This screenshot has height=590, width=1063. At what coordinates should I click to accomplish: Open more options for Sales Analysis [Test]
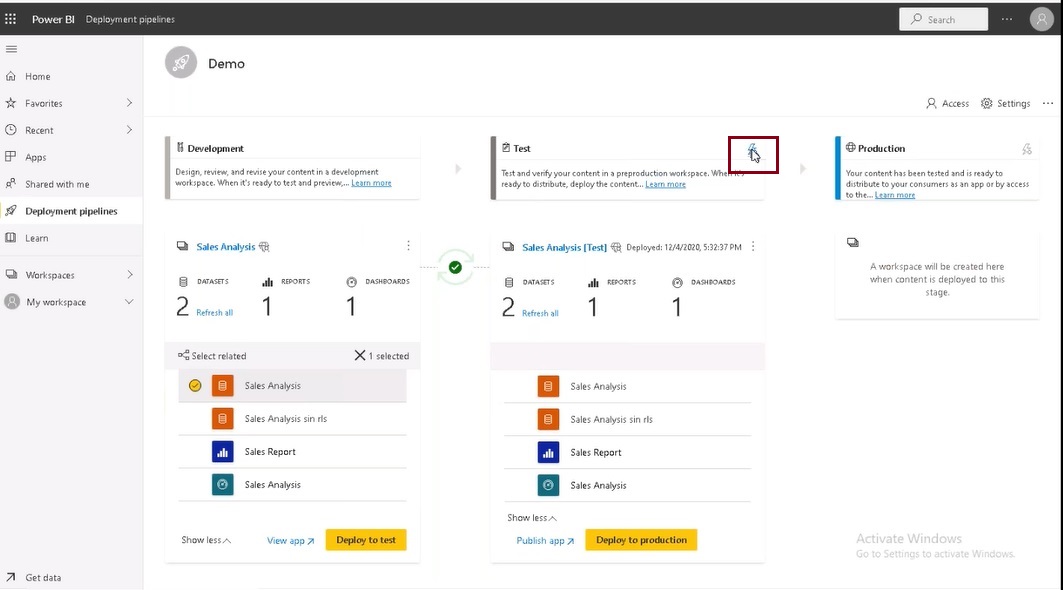click(753, 246)
